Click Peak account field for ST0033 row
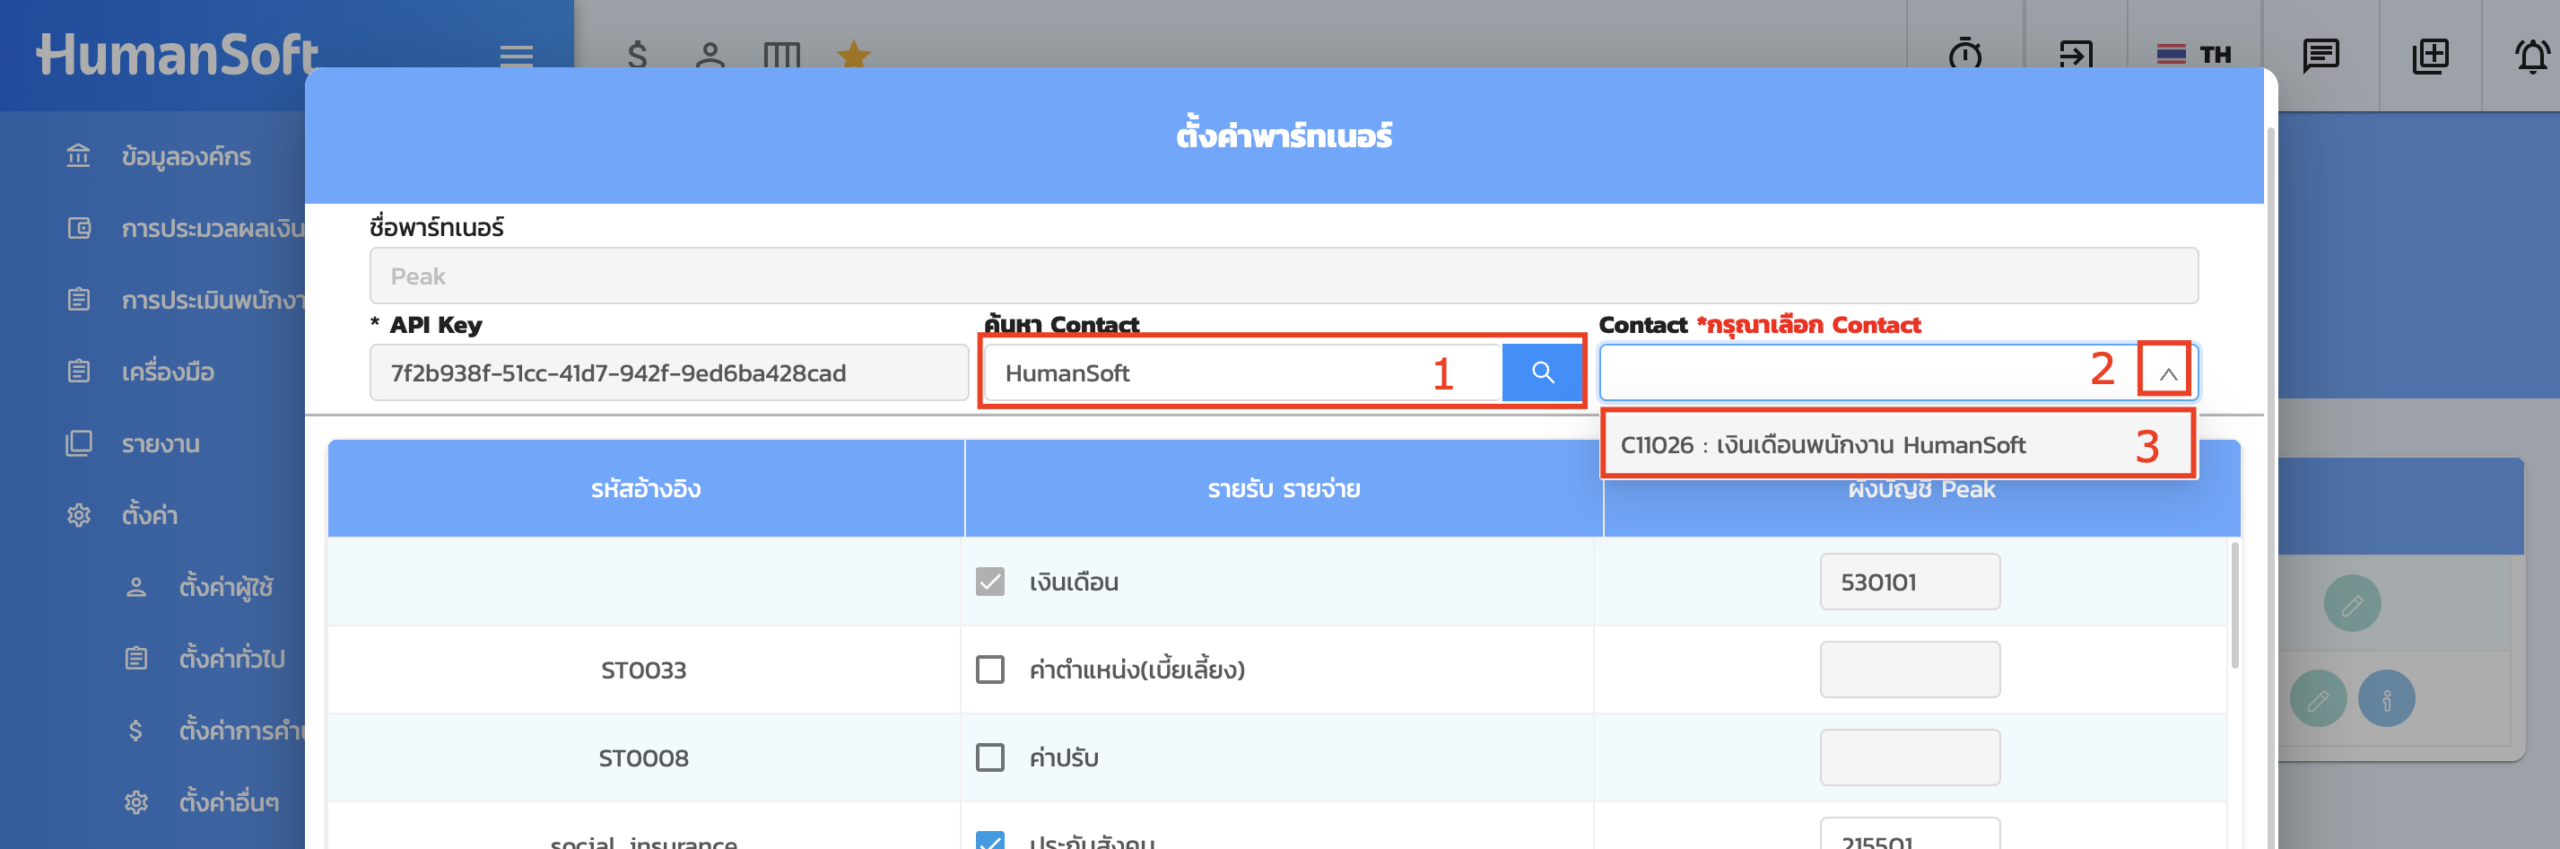 [x=1910, y=669]
